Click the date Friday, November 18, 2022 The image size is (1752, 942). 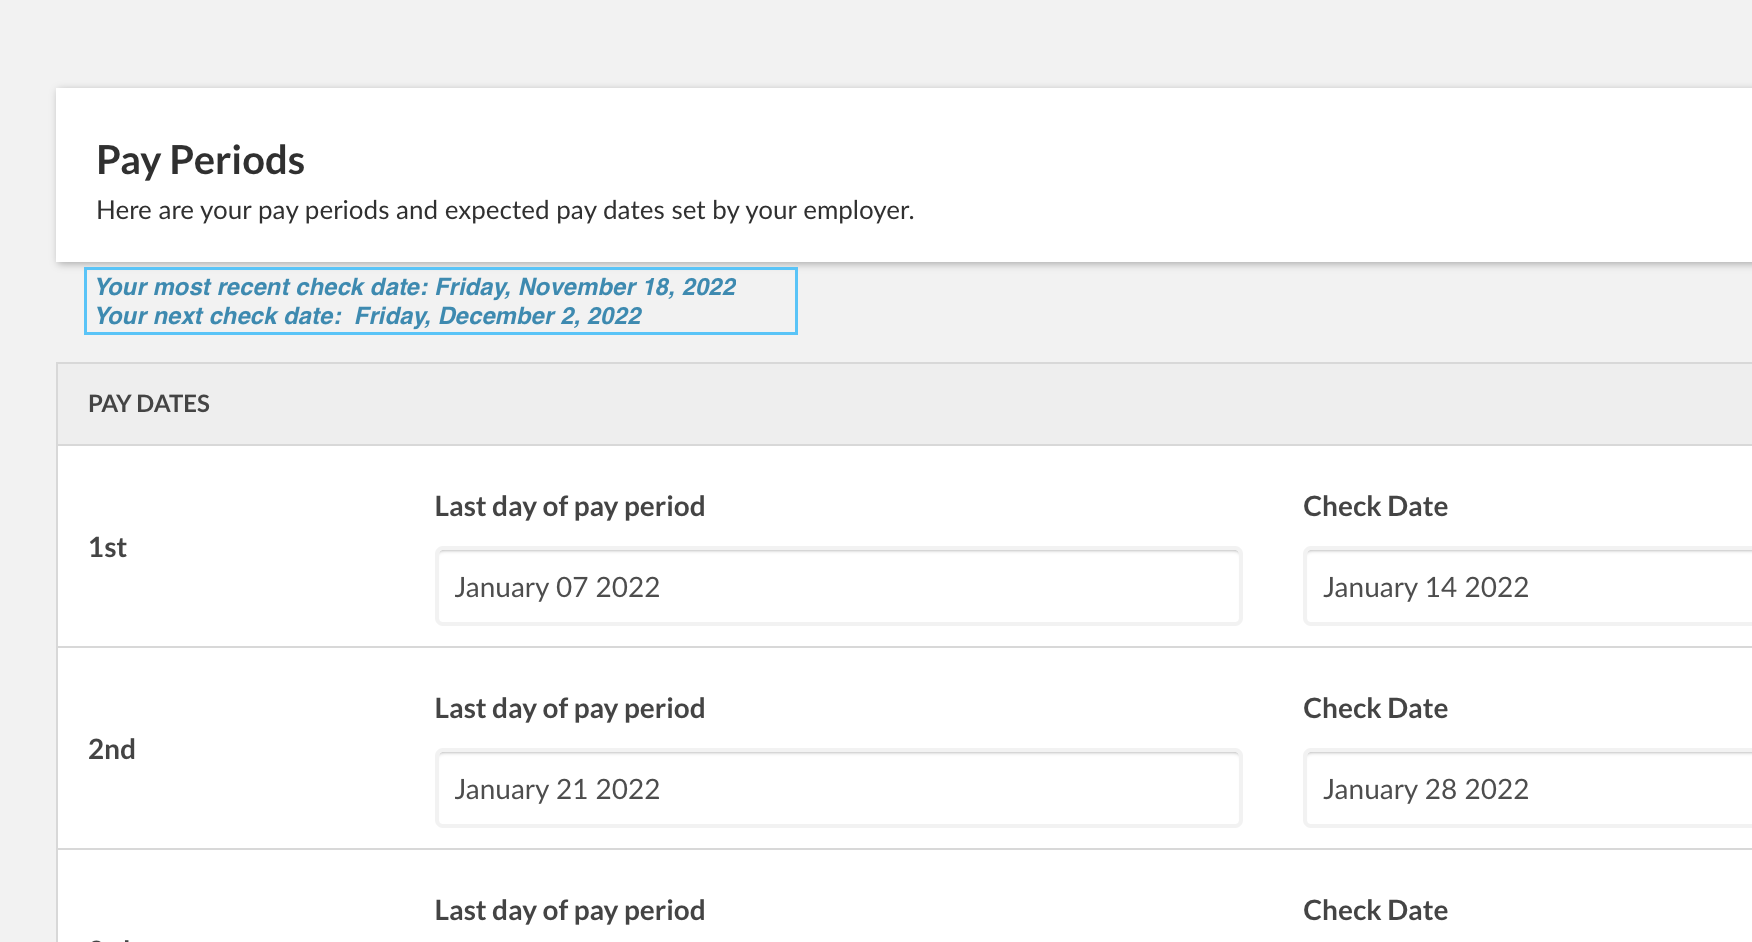pos(586,287)
